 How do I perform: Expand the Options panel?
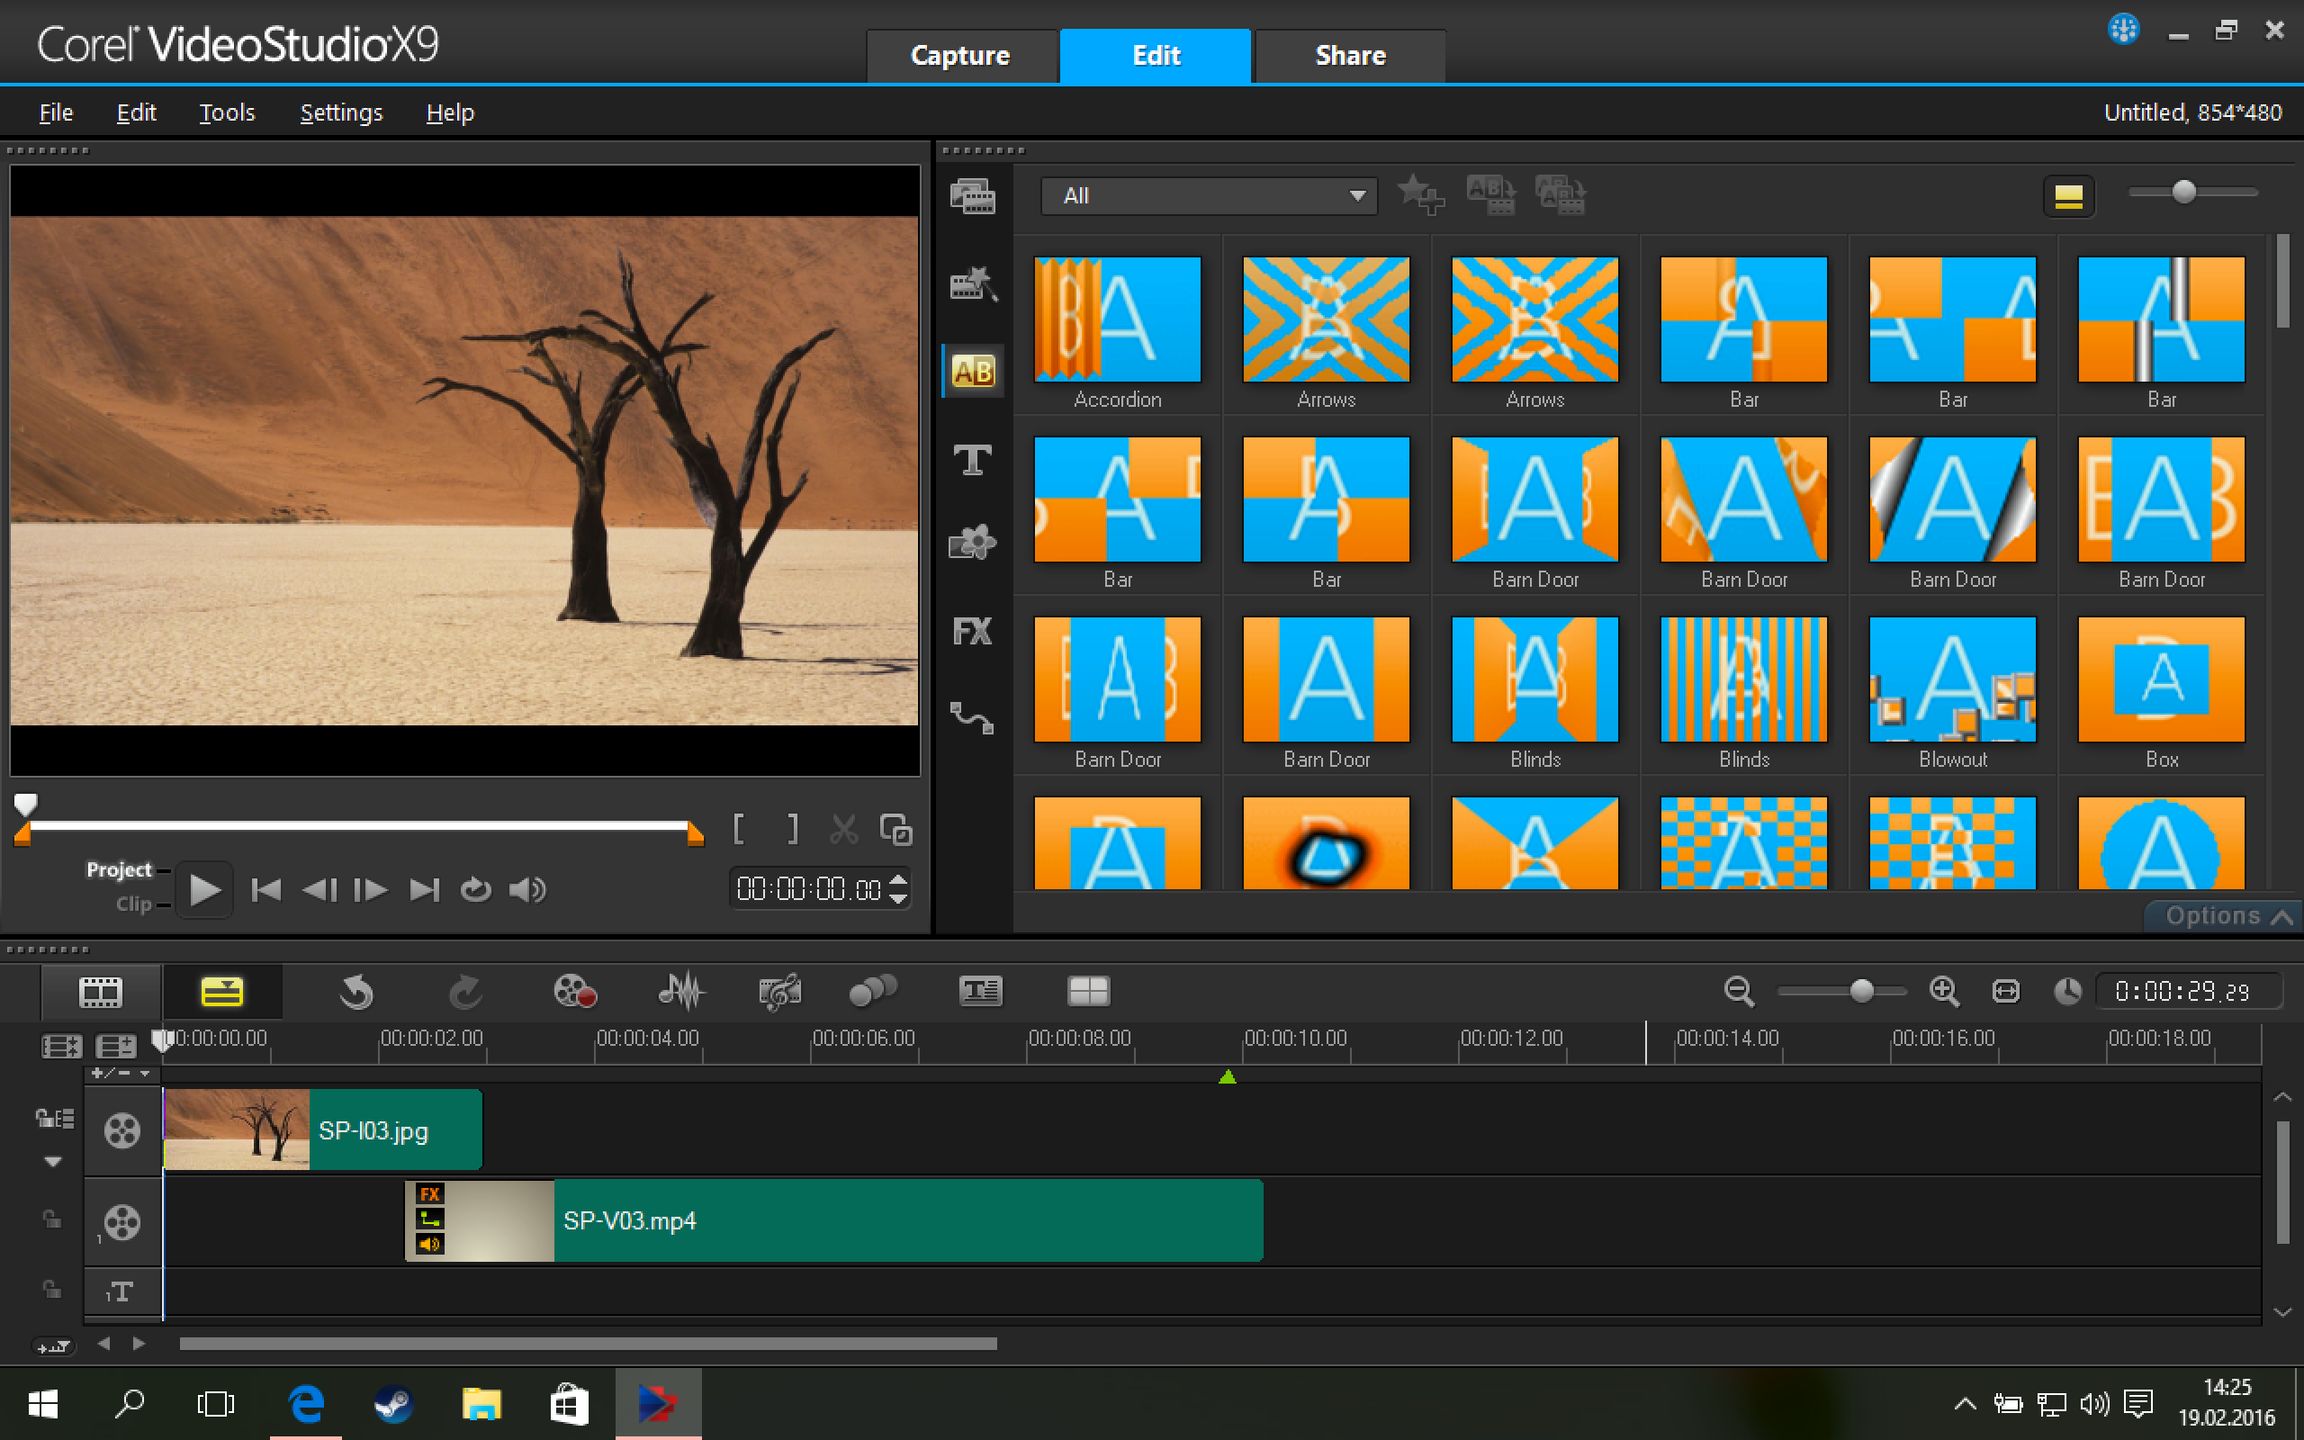coord(2226,915)
